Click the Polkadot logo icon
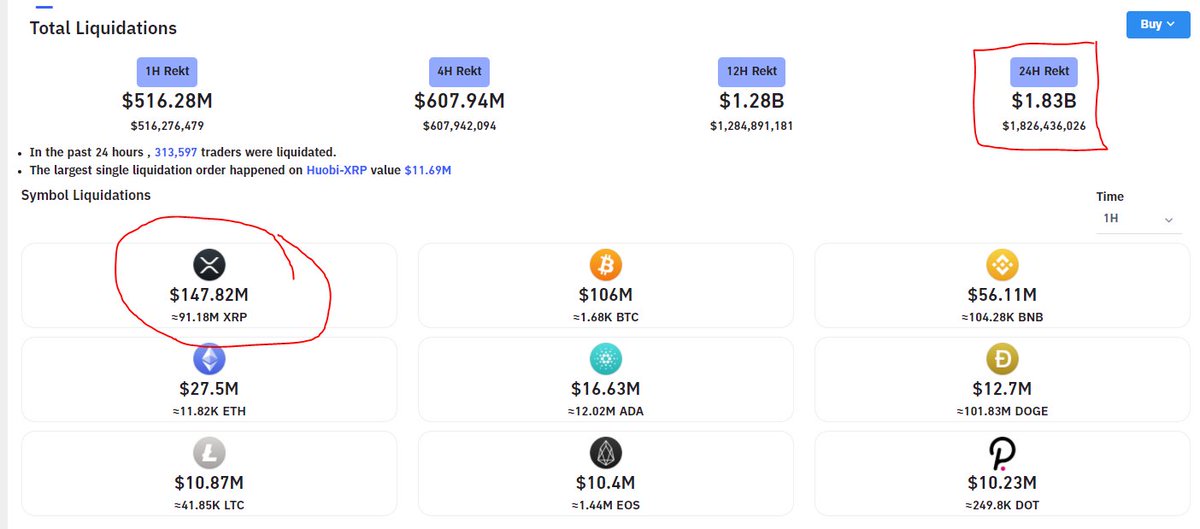Screen dimensions: 1200x529 point(1002,453)
